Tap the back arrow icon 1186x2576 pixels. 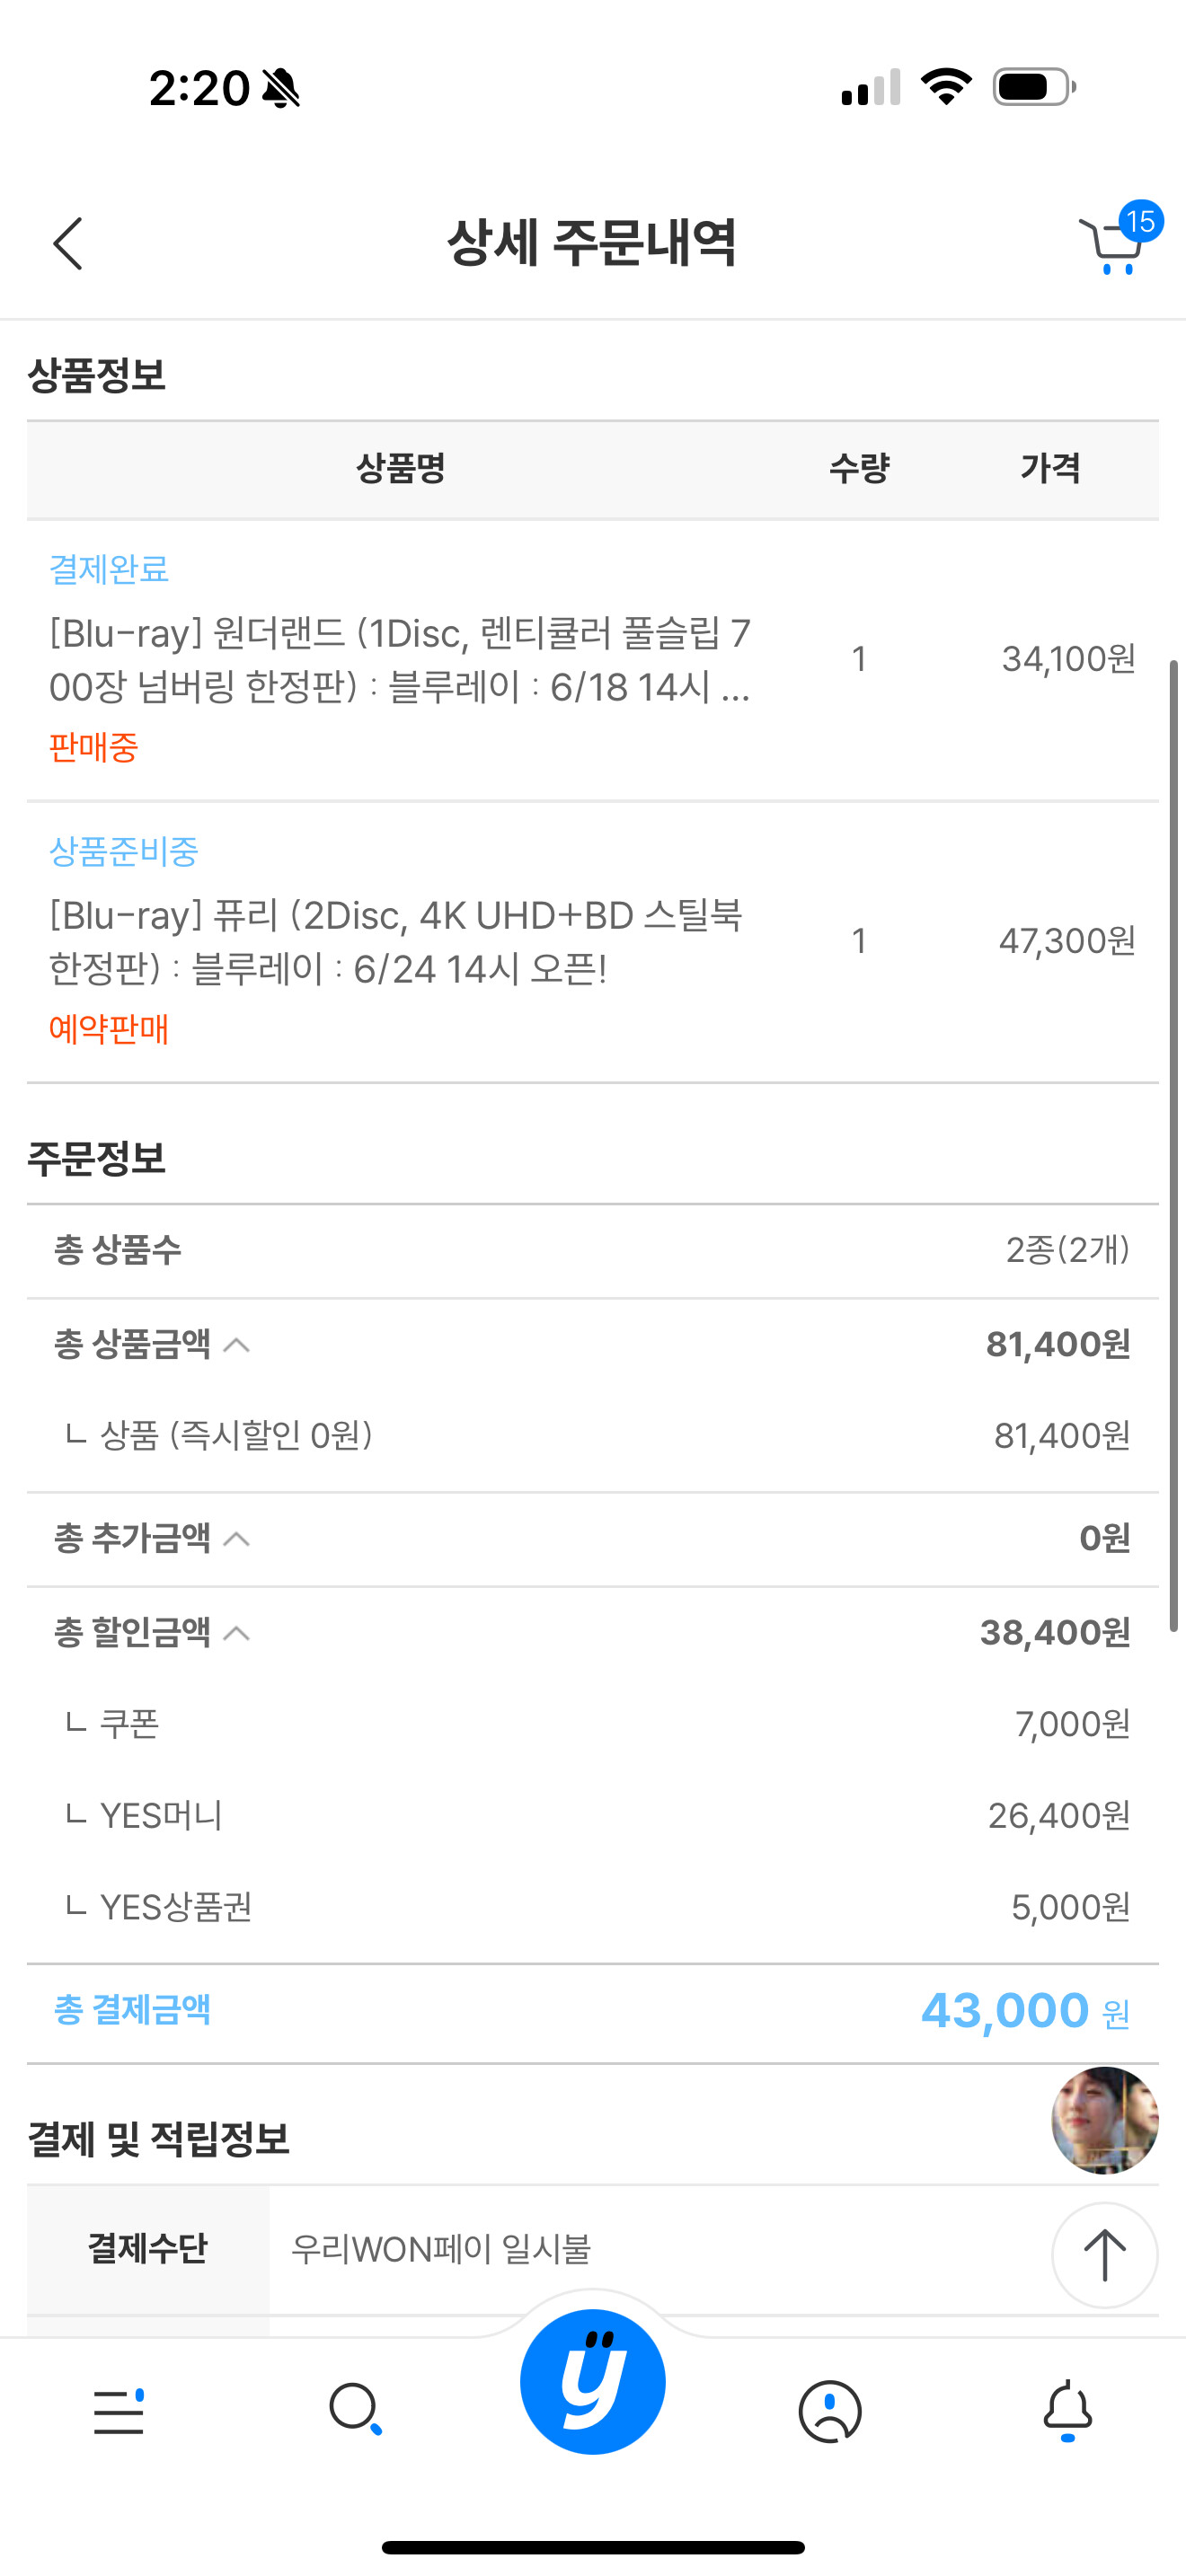pyautogui.click(x=68, y=243)
